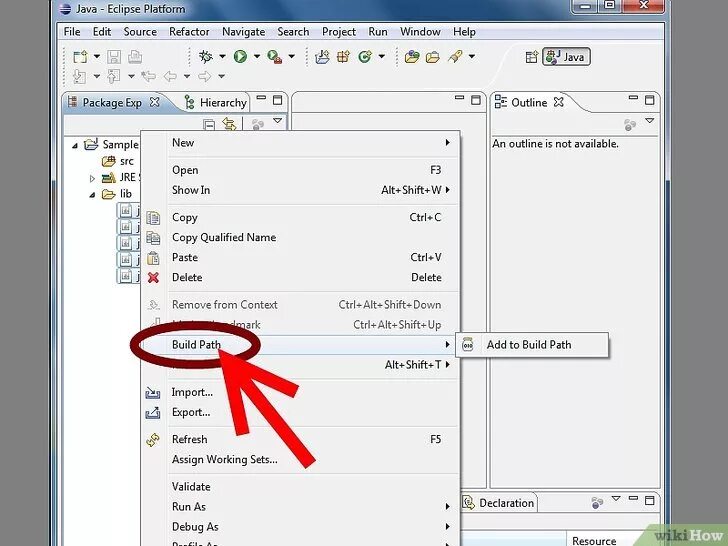Open the Window menu
Screen dimensions: 728x546
(x=420, y=32)
